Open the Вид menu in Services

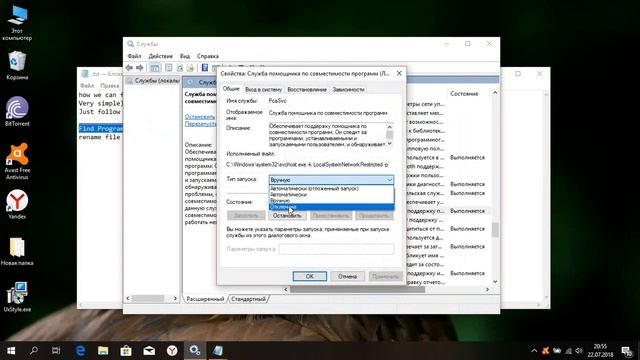[185, 56]
